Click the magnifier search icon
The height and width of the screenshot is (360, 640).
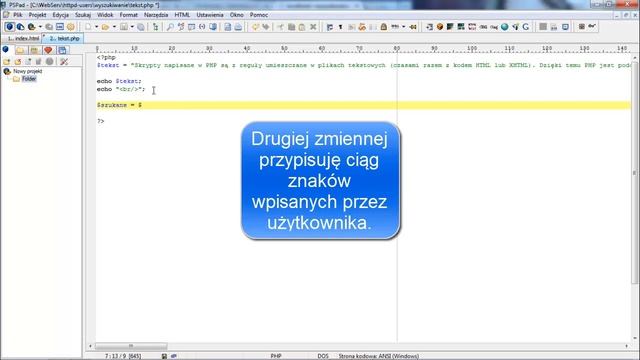click(170, 27)
